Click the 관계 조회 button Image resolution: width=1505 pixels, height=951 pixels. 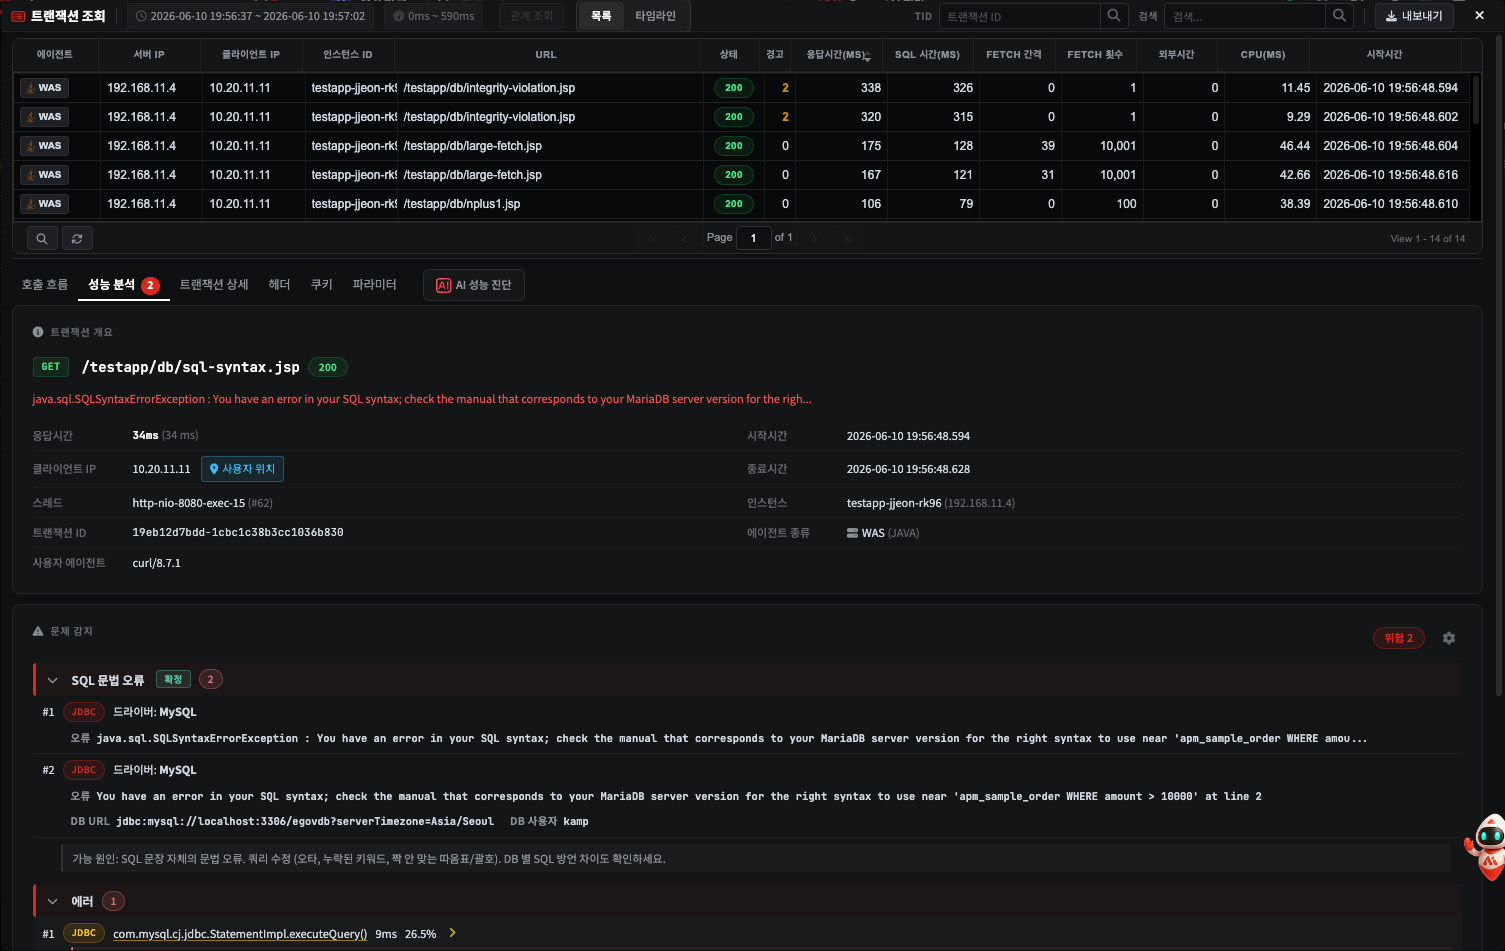click(531, 16)
